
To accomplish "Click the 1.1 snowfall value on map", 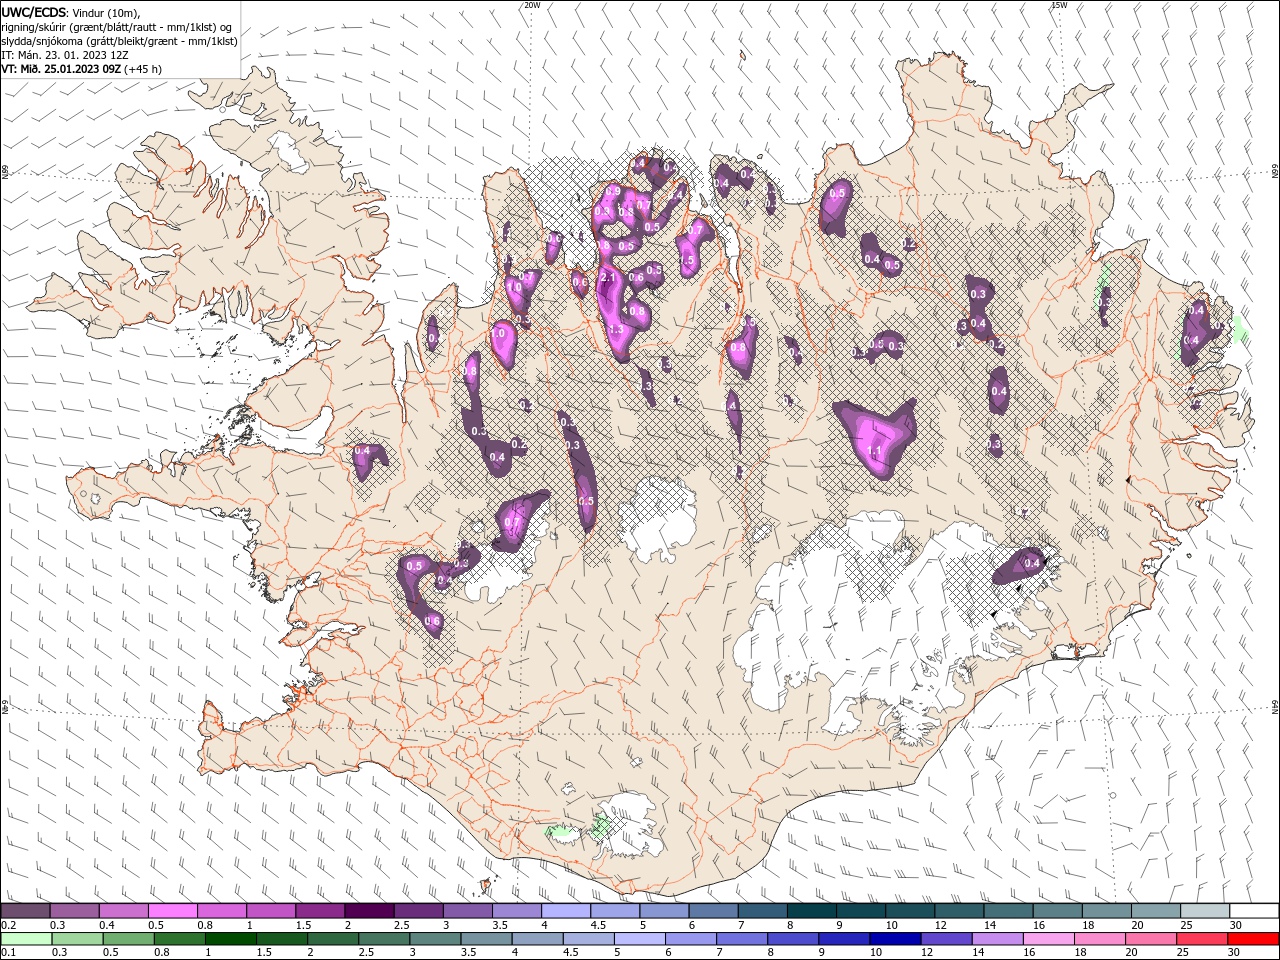I will point(875,451).
